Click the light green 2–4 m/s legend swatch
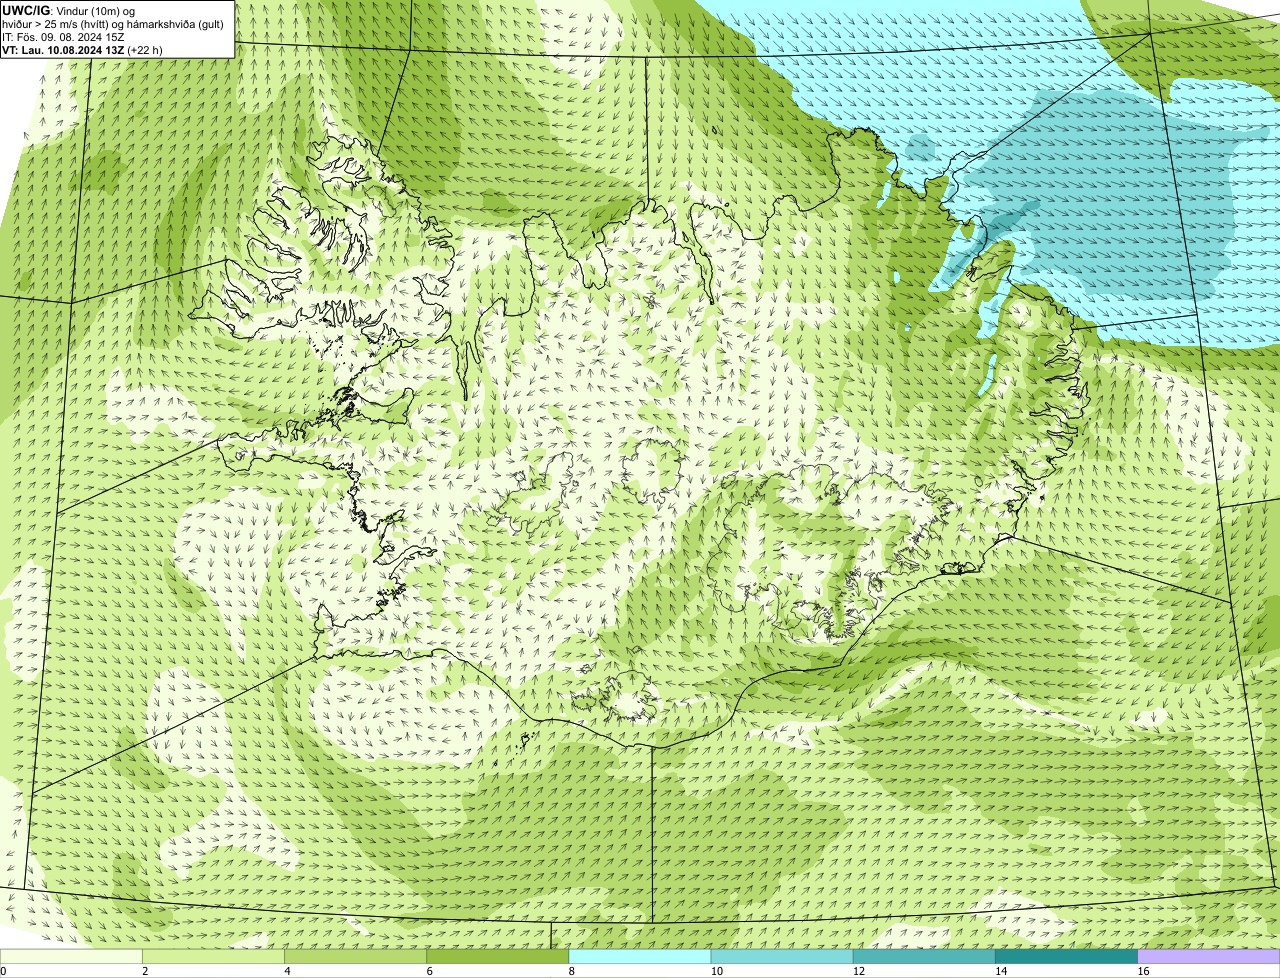The image size is (1280, 978). pyautogui.click(x=213, y=956)
